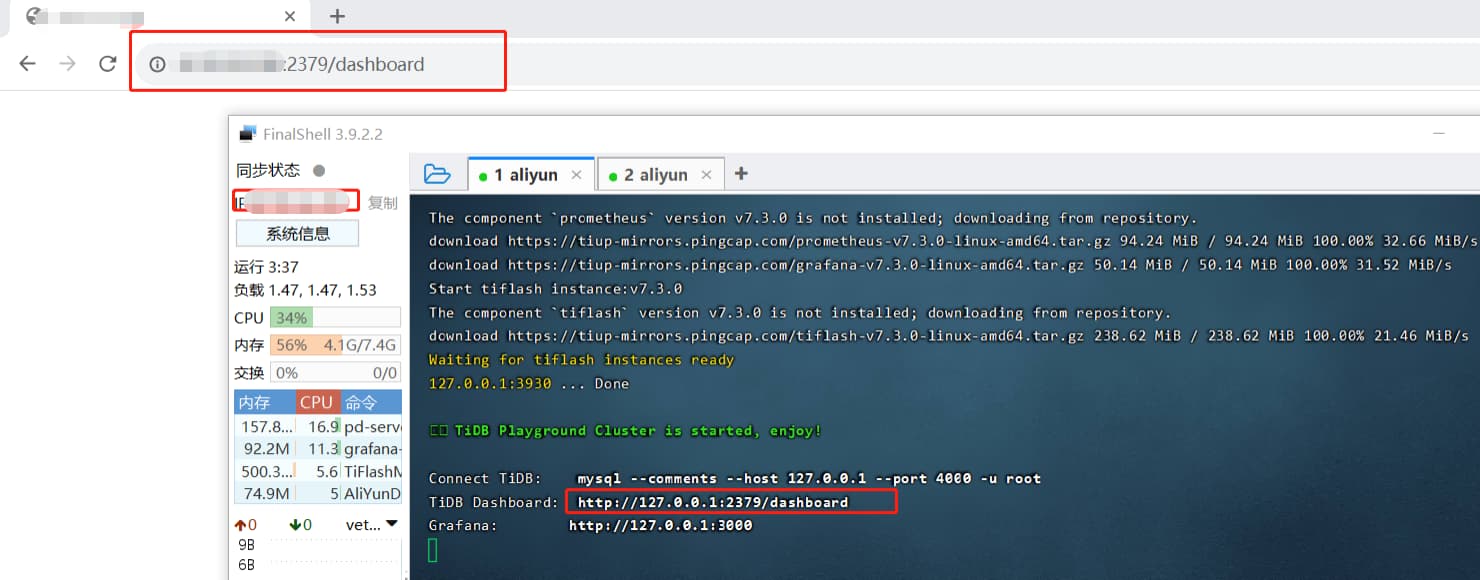Image resolution: width=1480 pixels, height=580 pixels.
Task: Copy the IP with 复制 button
Action: click(382, 202)
